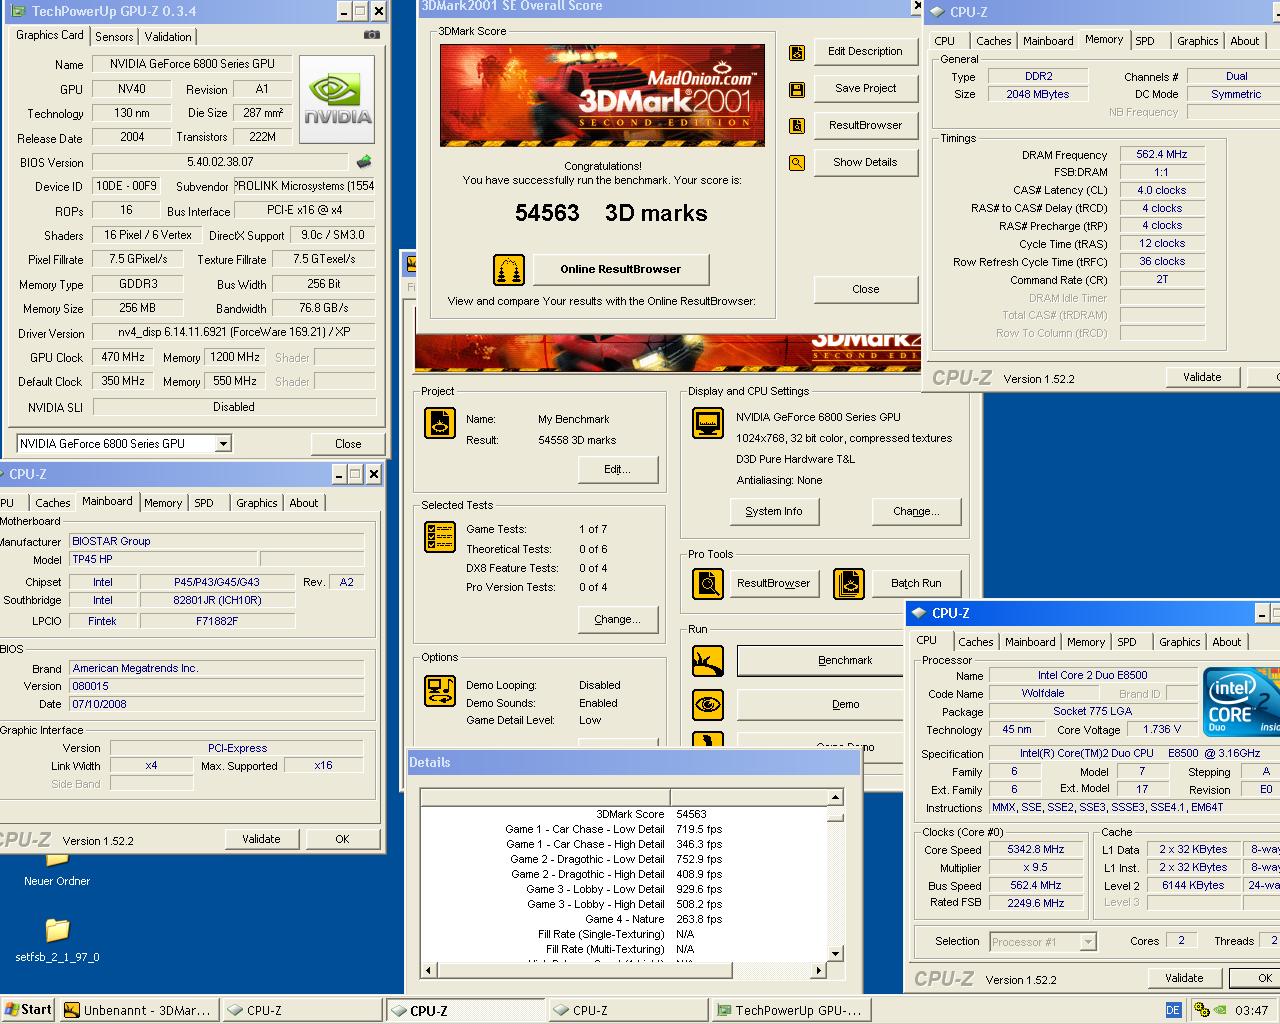Click Edit button in Project section
Screen dimensions: 1280x1024
pyautogui.click(x=618, y=470)
